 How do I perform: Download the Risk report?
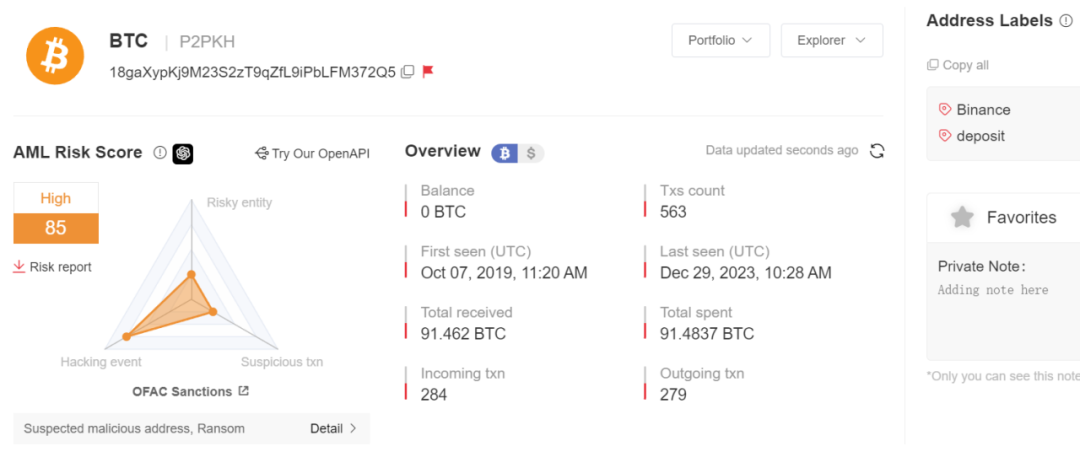(x=52, y=267)
